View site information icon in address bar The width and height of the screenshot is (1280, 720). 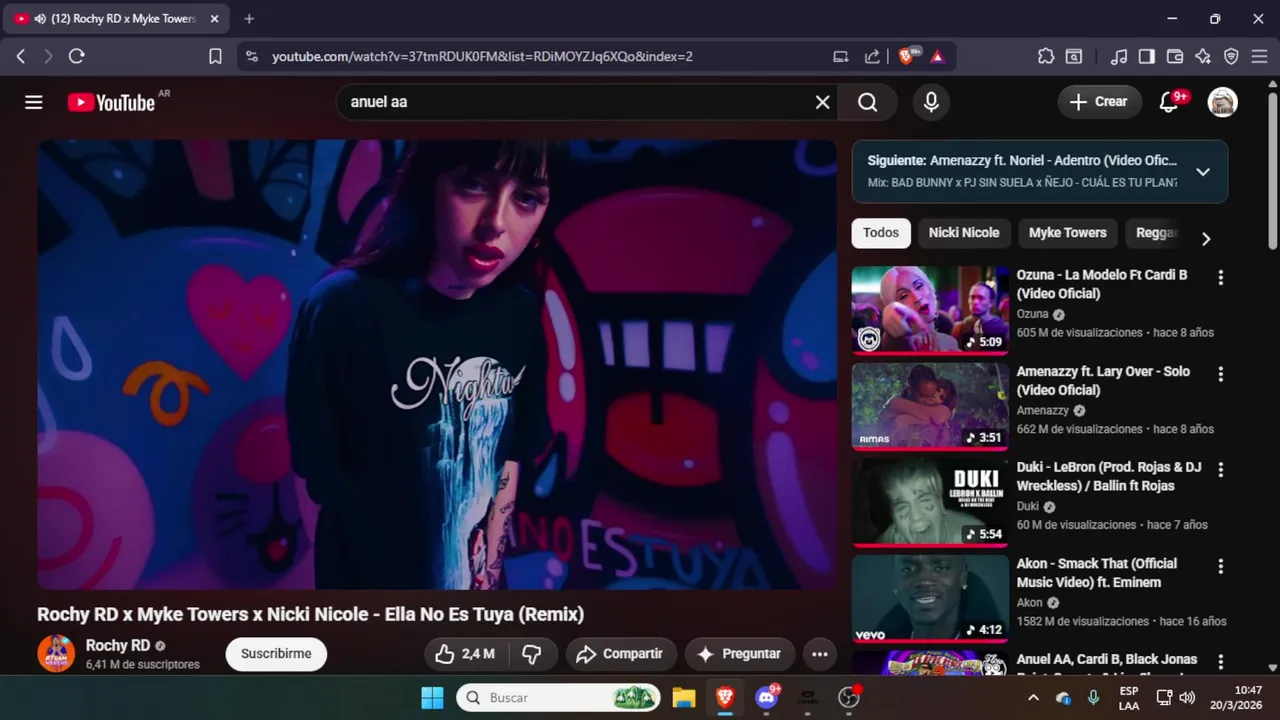[251, 57]
